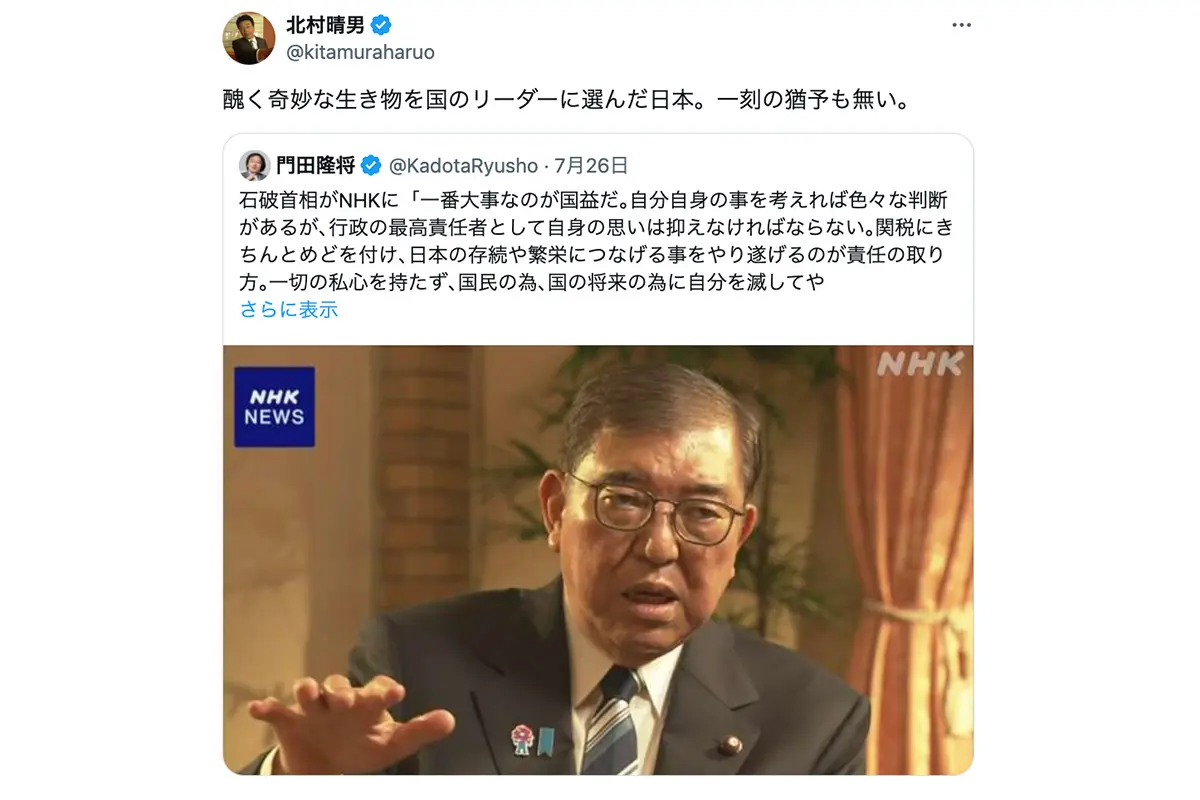
Task: Expand quoted text with さらに表示
Action: coord(289,310)
